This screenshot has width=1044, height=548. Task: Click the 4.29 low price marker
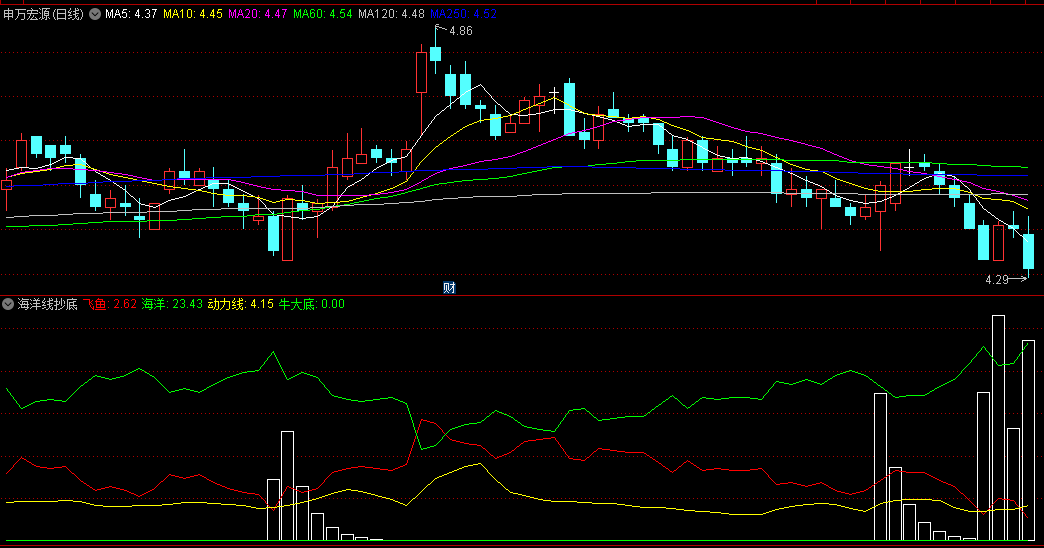click(x=997, y=280)
